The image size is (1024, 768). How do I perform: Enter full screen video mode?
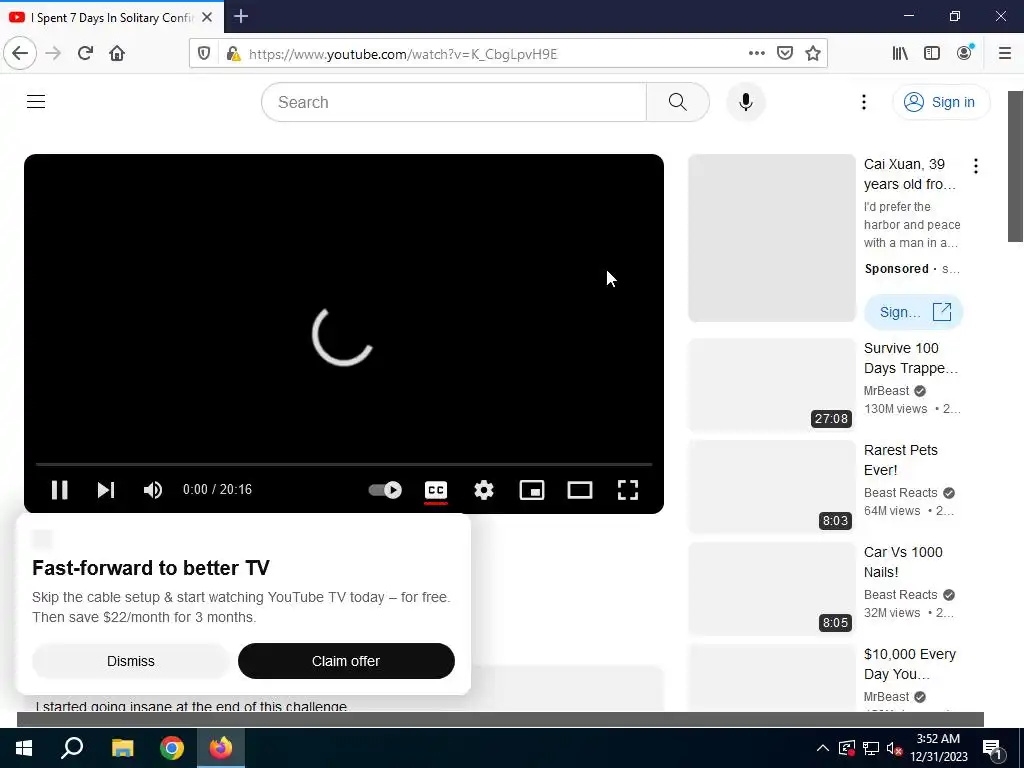(628, 490)
